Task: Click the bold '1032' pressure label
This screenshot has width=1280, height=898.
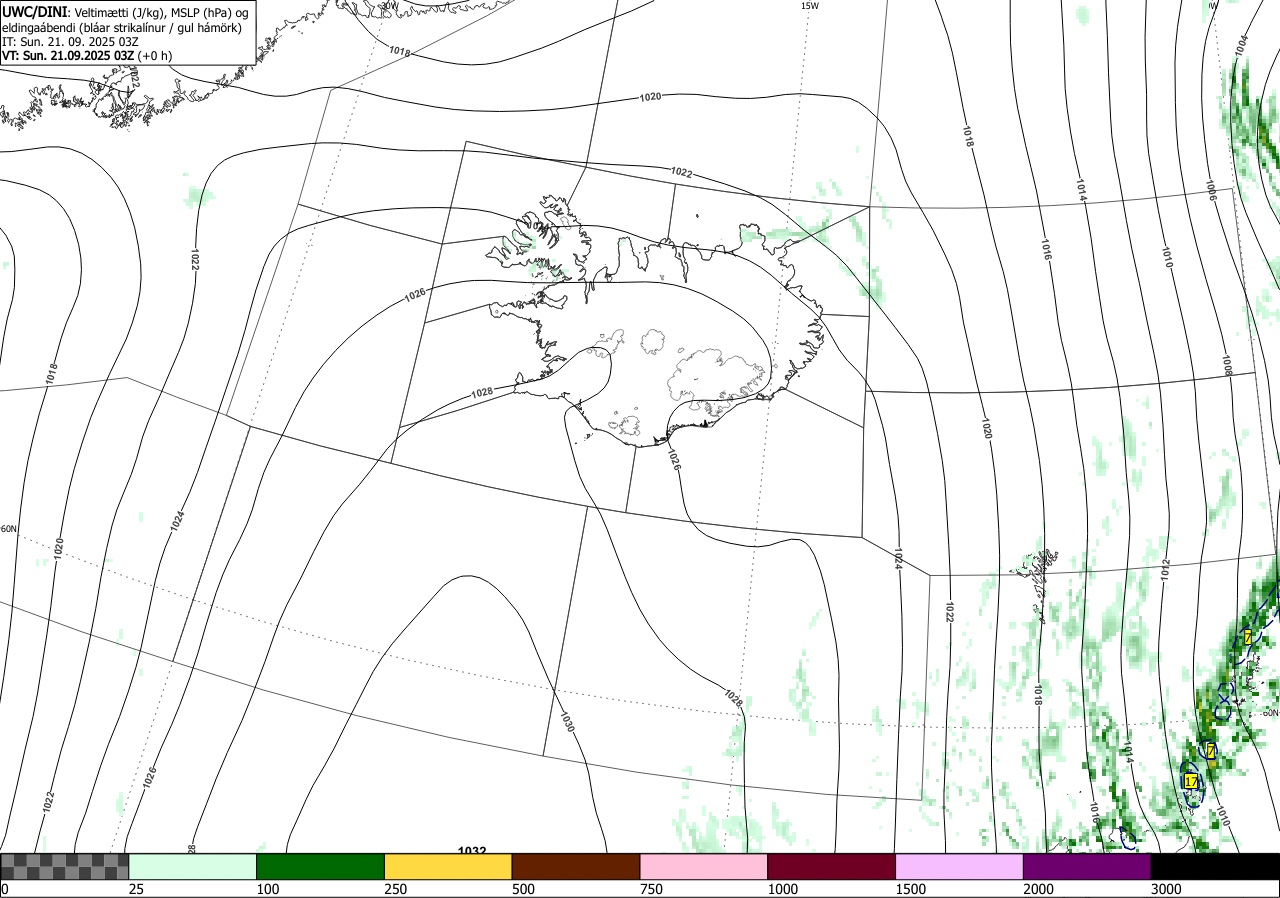Action: point(472,851)
